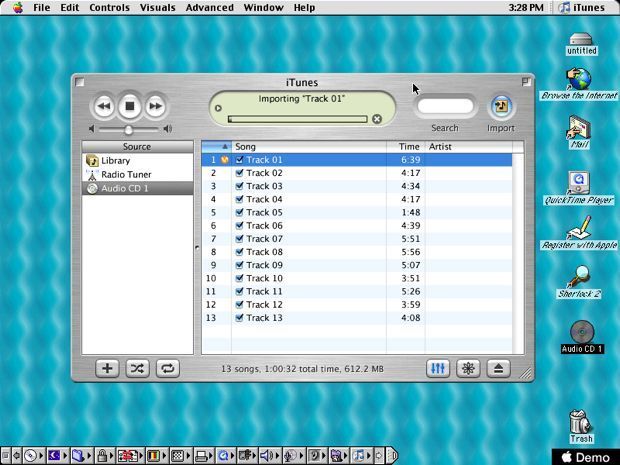
Task: Open the Edit menu
Action: [70, 8]
